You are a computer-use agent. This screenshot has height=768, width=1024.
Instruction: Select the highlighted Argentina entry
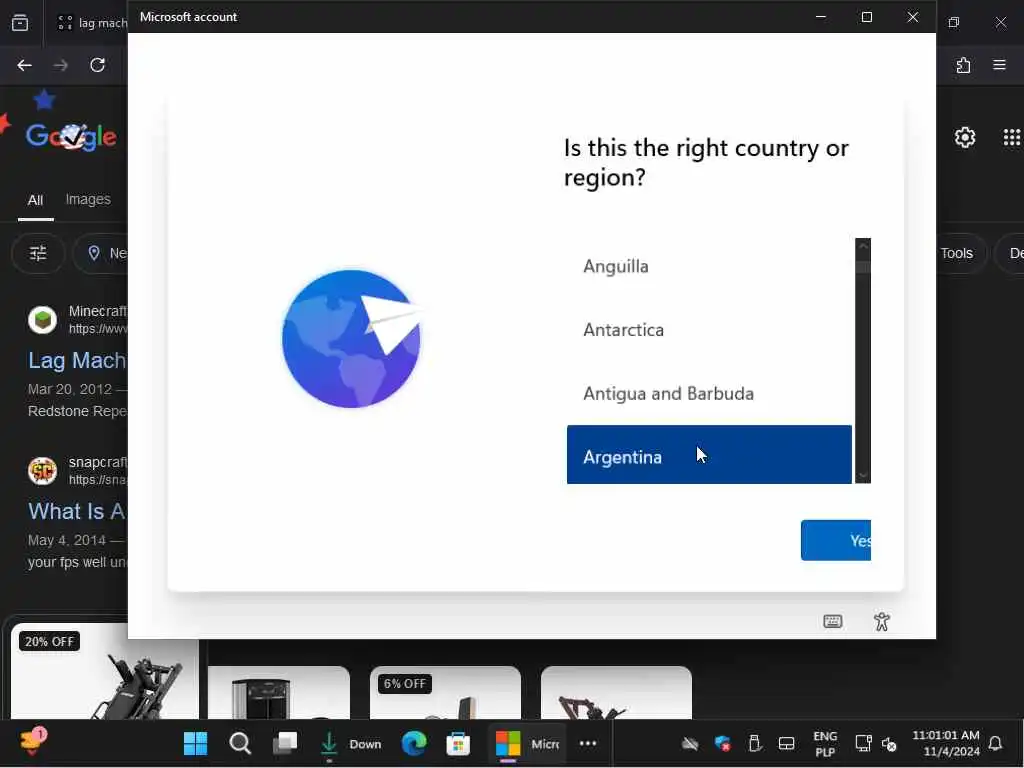[709, 455]
